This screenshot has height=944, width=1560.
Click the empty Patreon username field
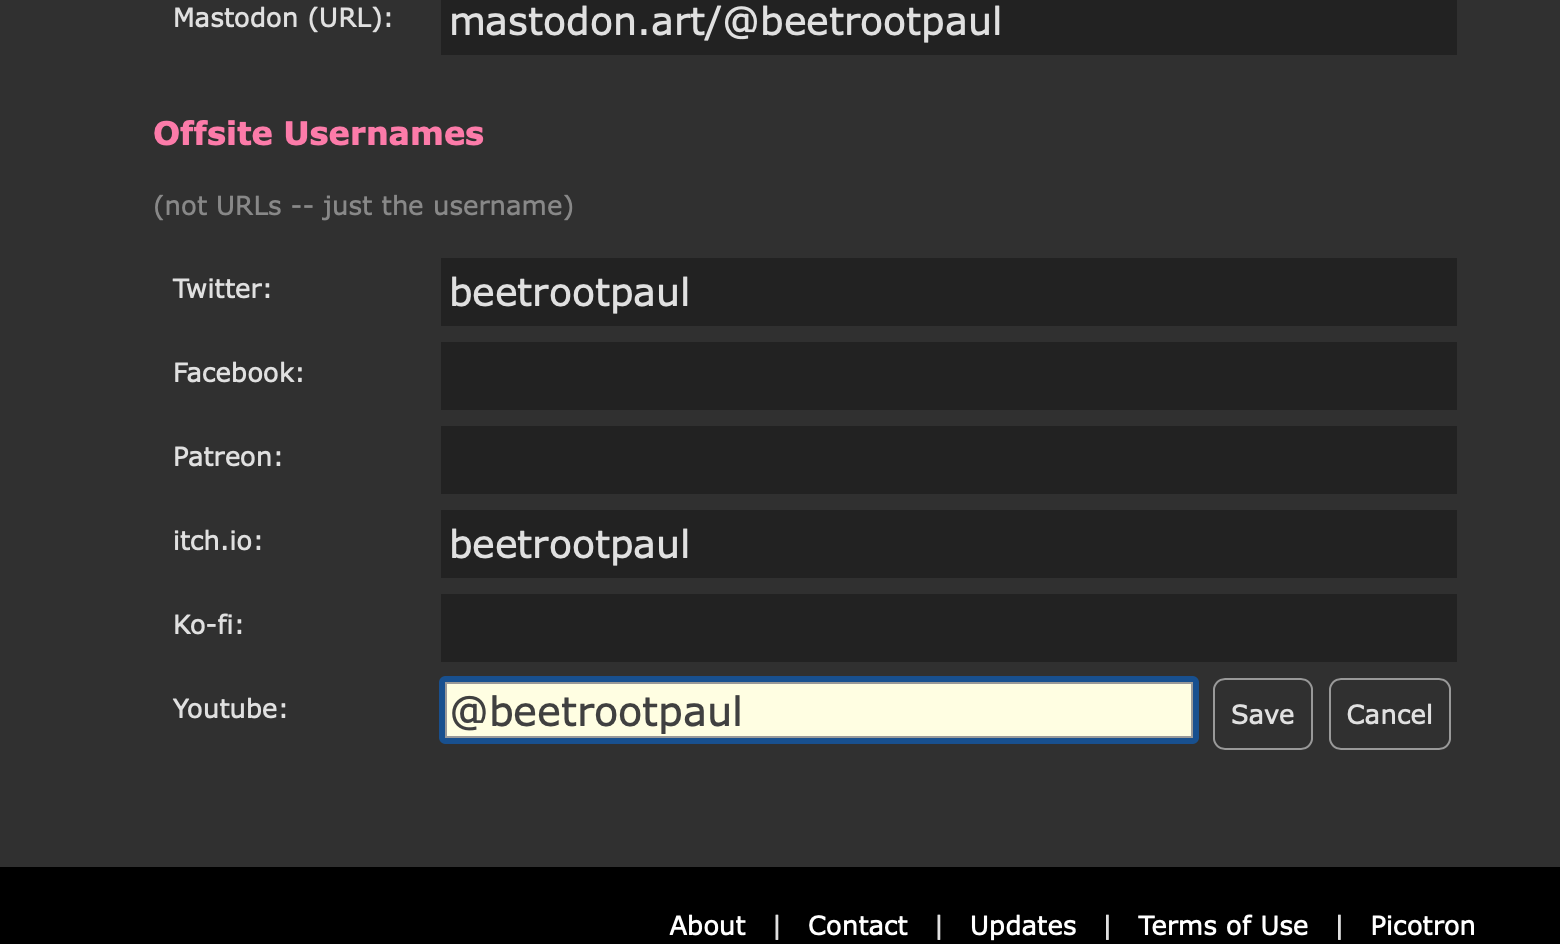[948, 460]
